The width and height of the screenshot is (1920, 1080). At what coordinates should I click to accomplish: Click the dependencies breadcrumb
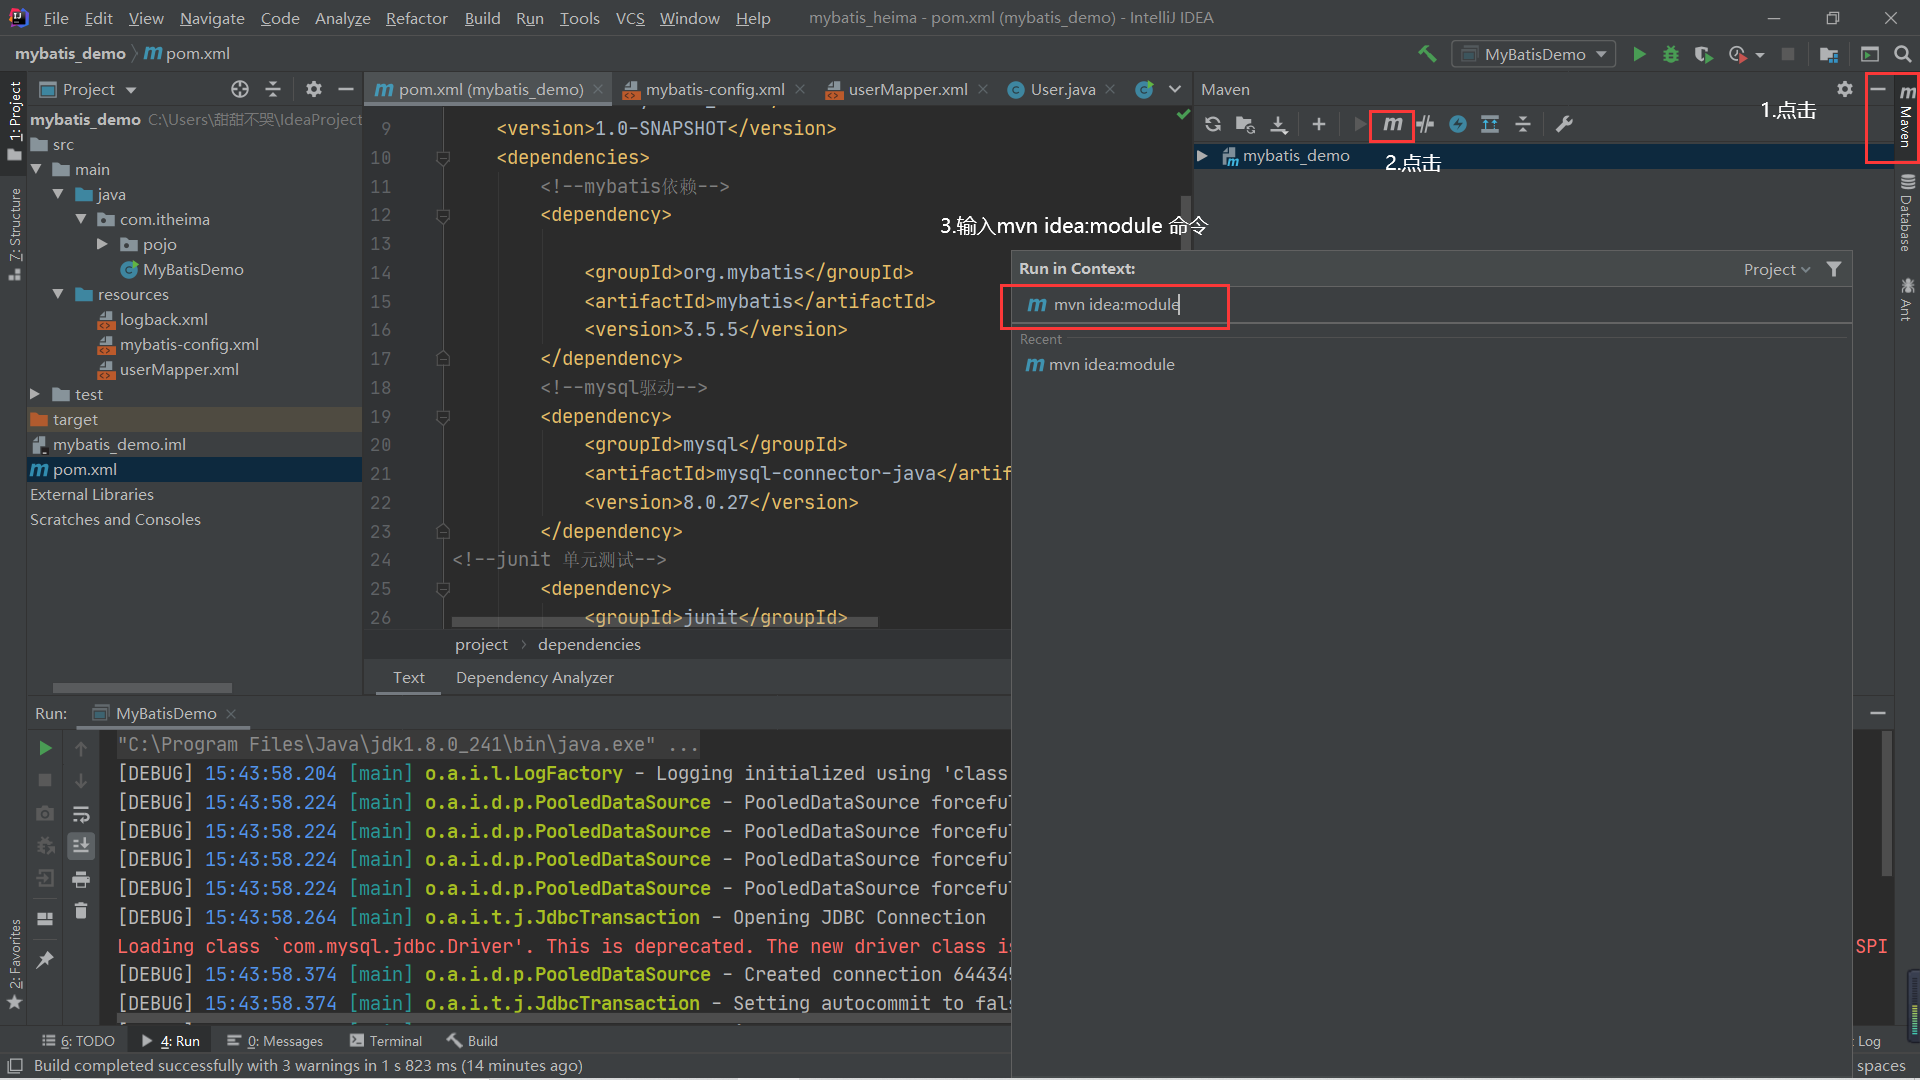click(x=589, y=644)
